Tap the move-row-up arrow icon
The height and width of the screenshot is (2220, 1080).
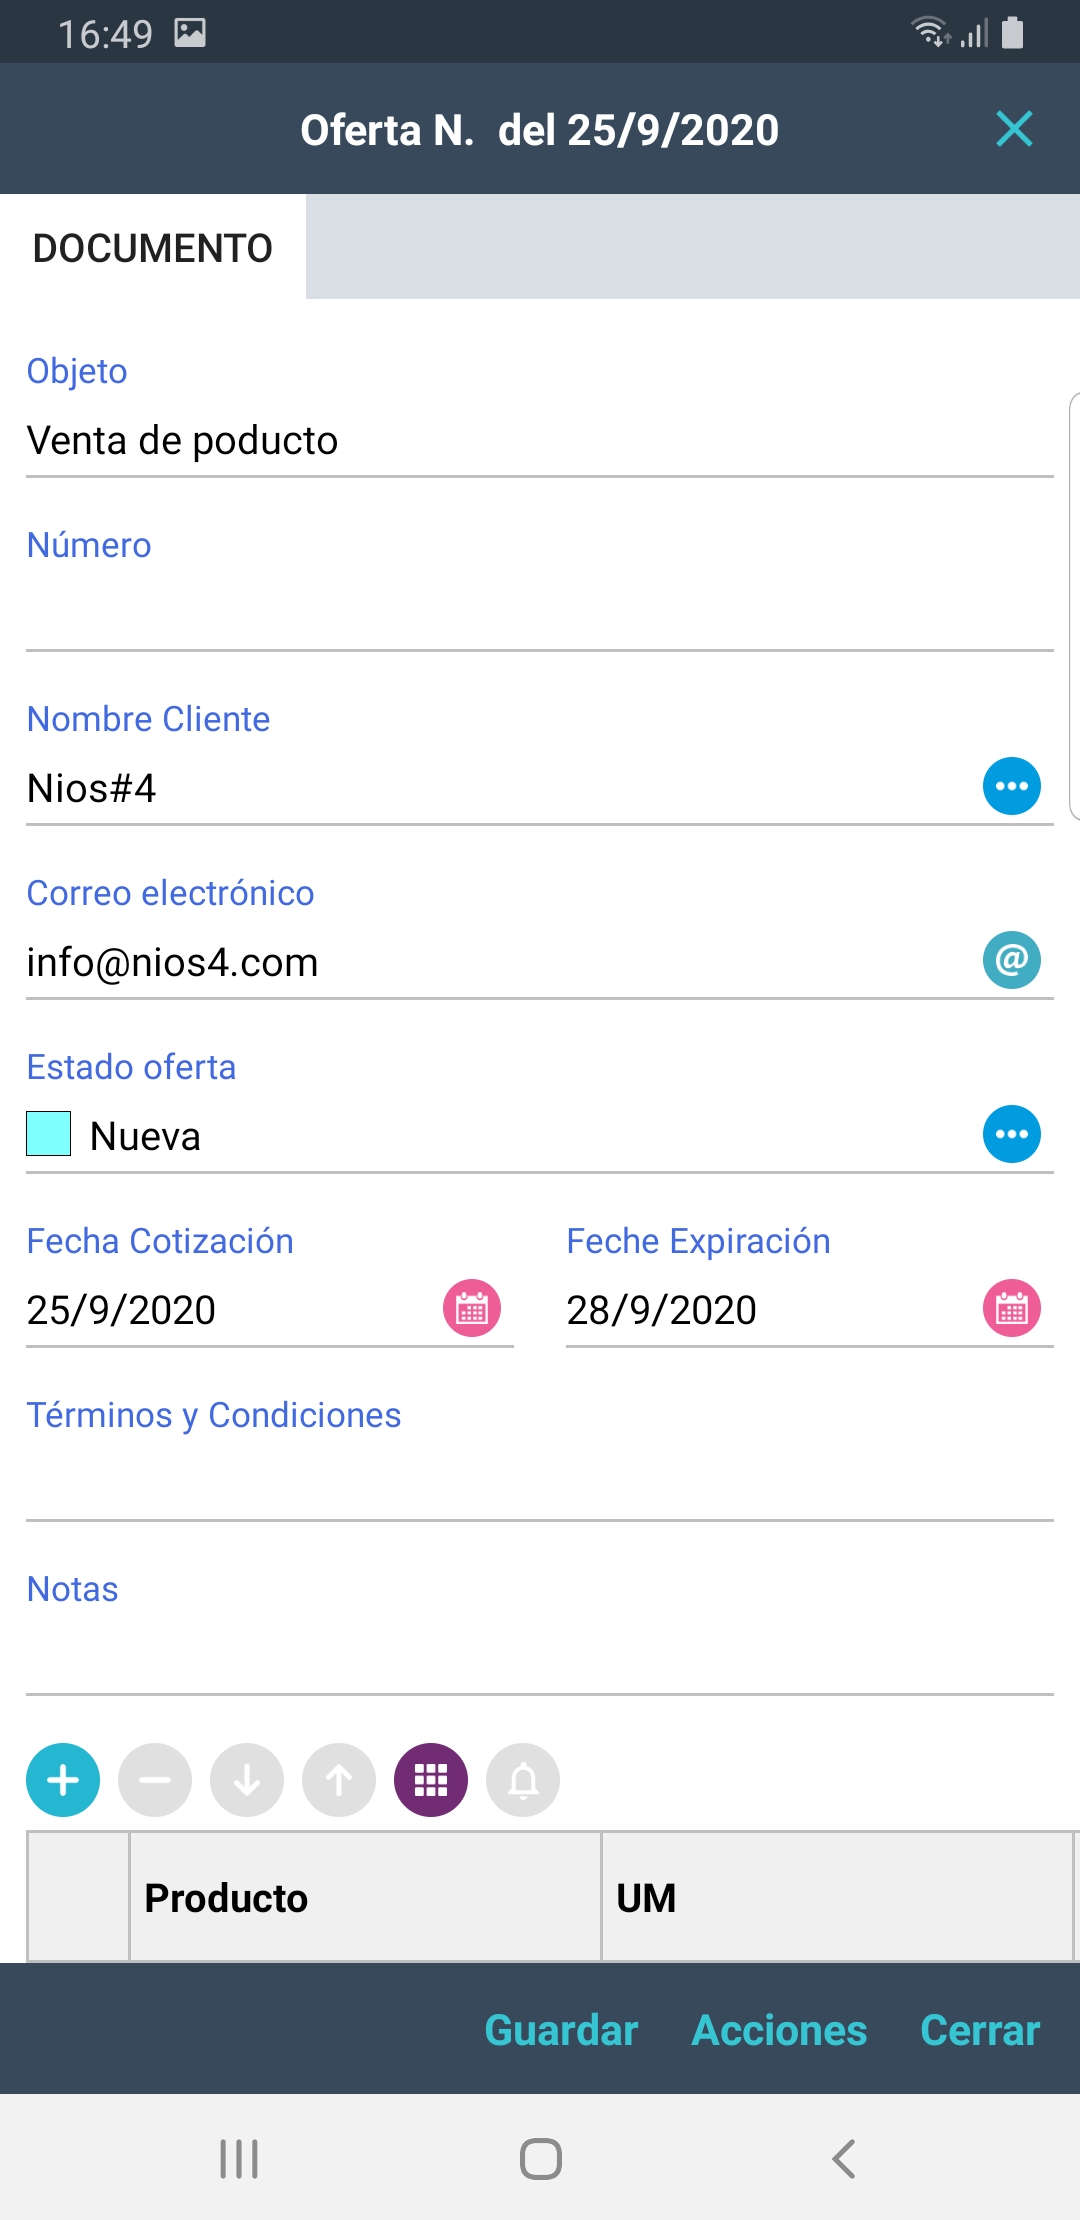tap(339, 1780)
